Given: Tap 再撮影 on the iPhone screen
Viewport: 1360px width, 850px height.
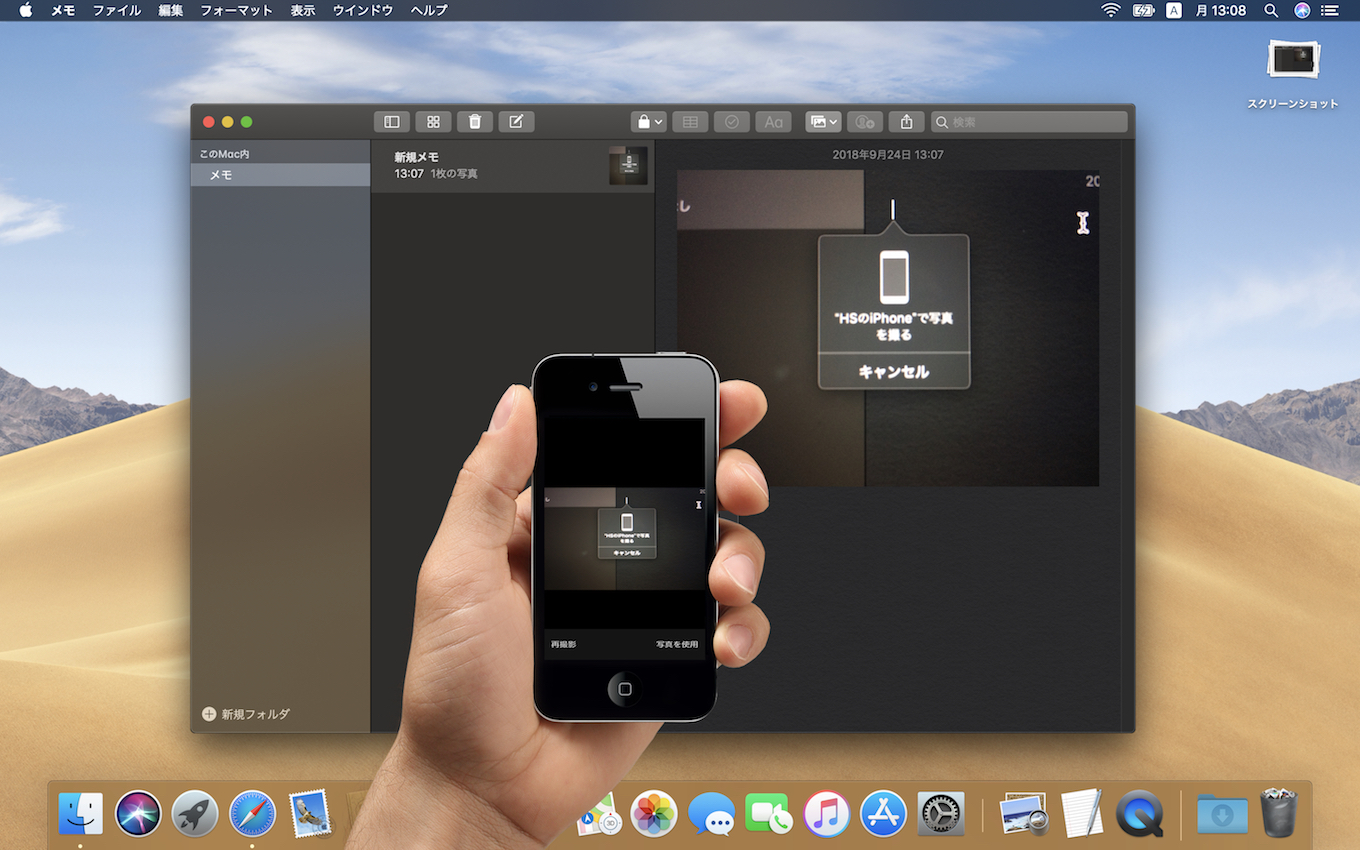Looking at the screenshot, I should pyautogui.click(x=564, y=645).
